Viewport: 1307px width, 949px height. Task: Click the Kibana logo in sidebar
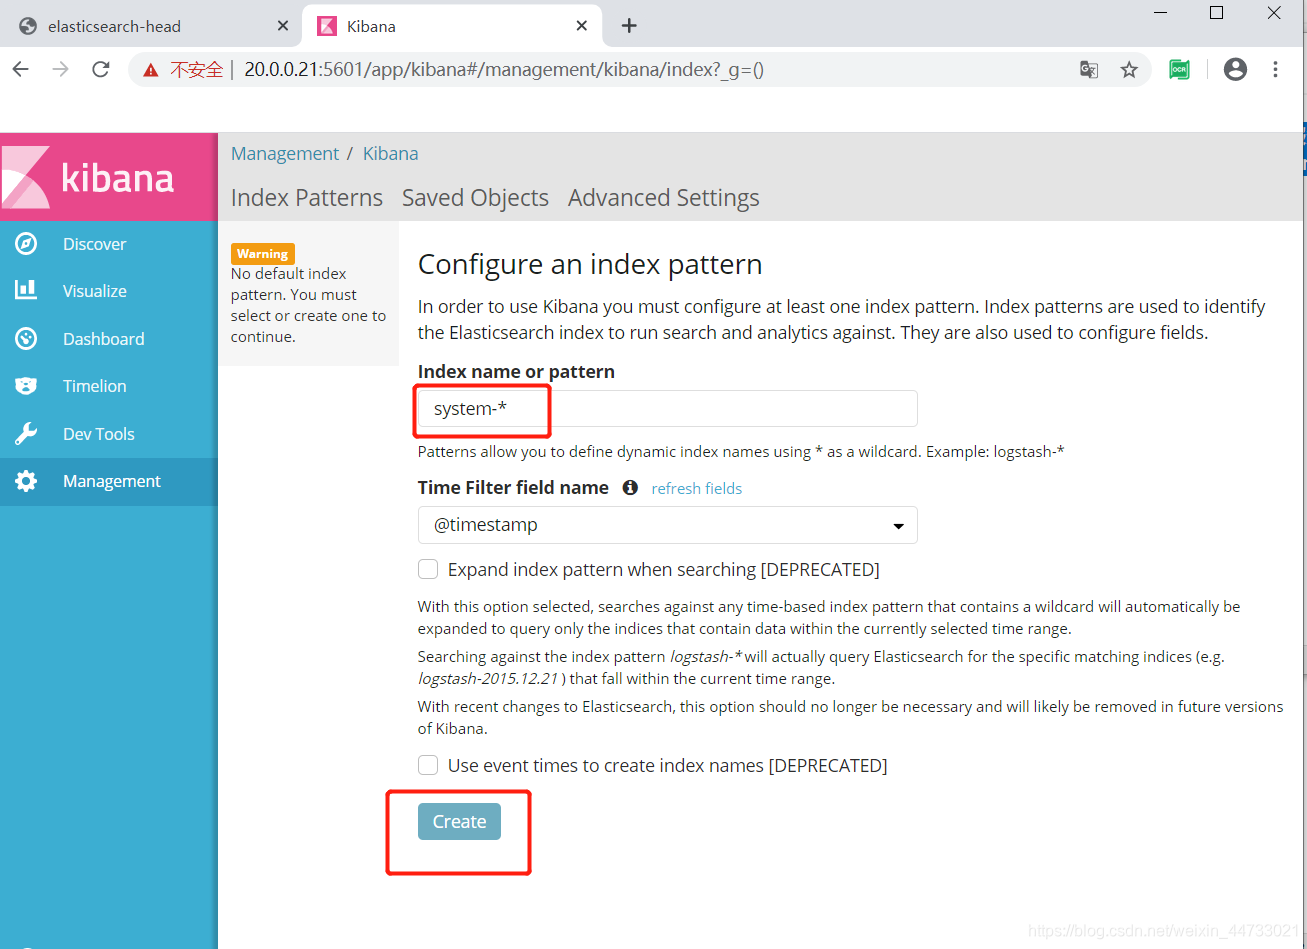click(x=108, y=177)
